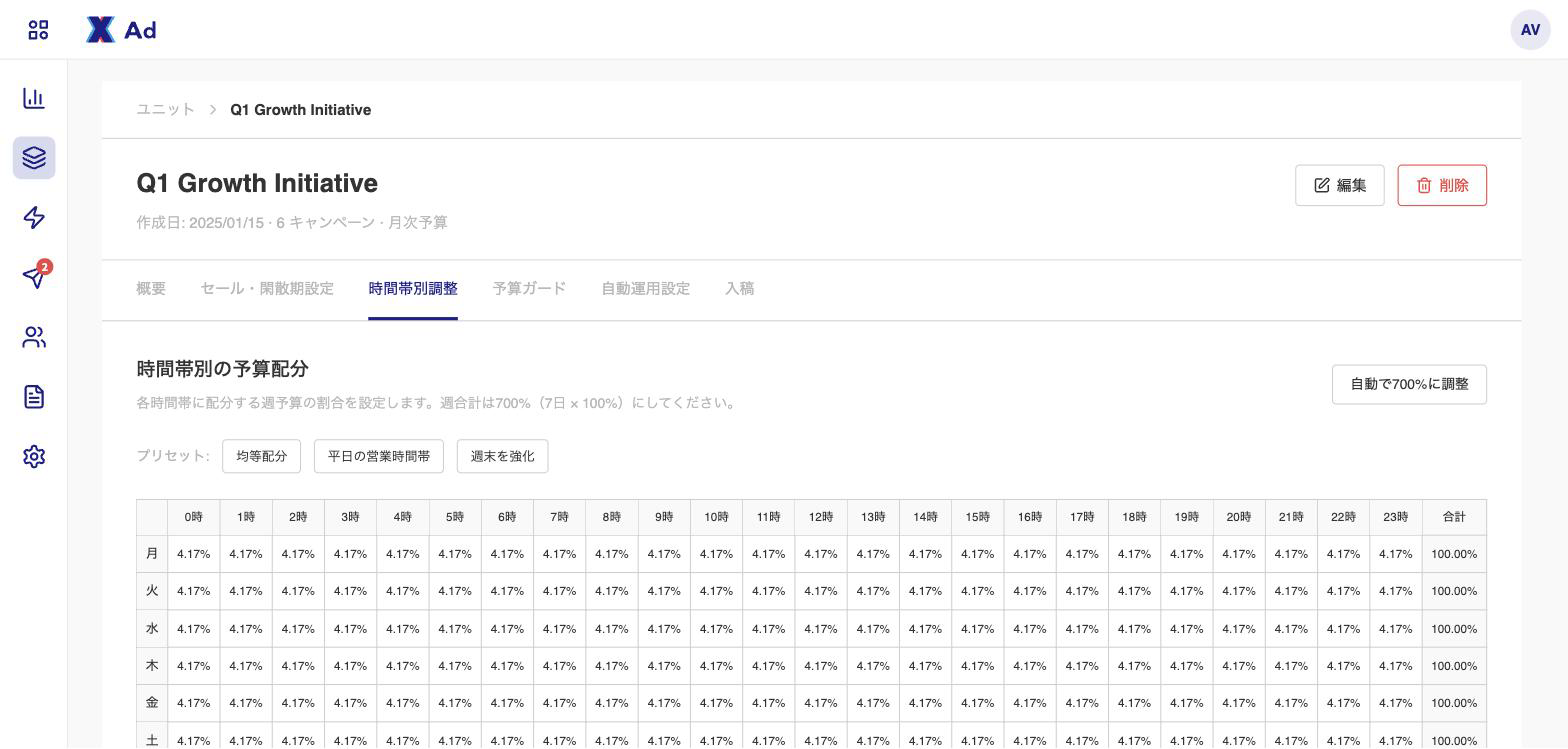
Task: Open the lightning bolt sidebar icon
Action: pyautogui.click(x=34, y=218)
